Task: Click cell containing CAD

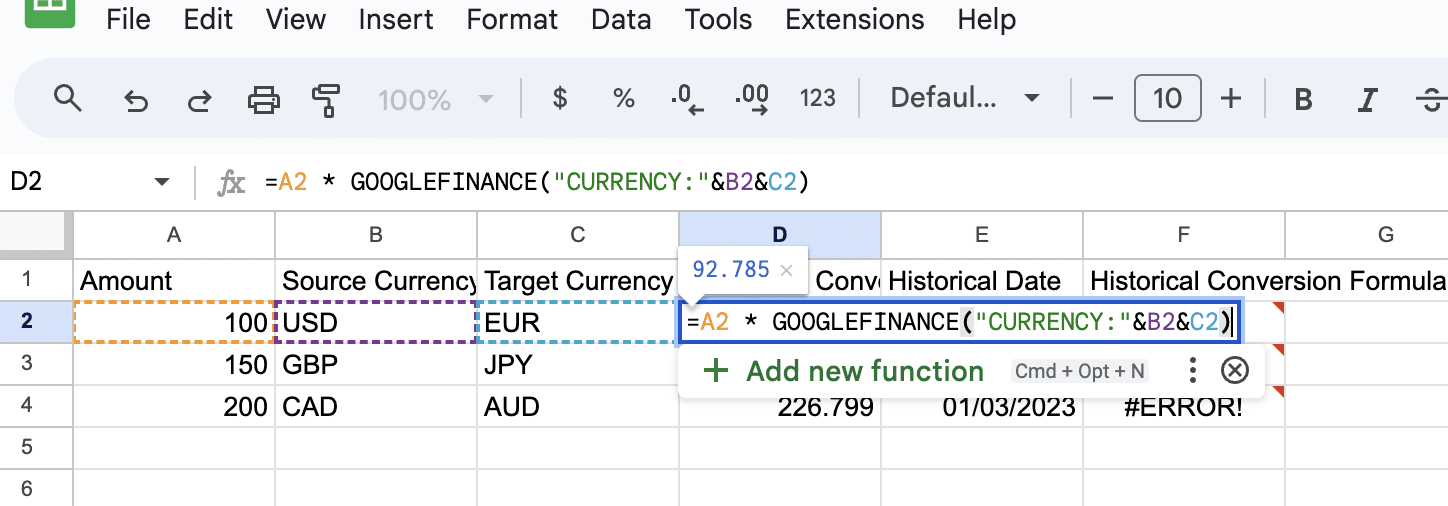Action: click(376, 407)
